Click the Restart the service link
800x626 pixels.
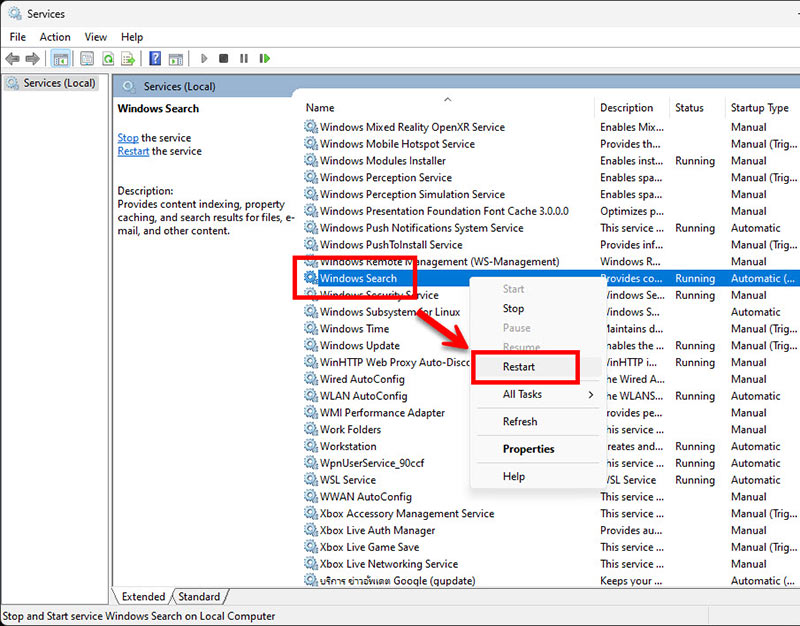133,151
